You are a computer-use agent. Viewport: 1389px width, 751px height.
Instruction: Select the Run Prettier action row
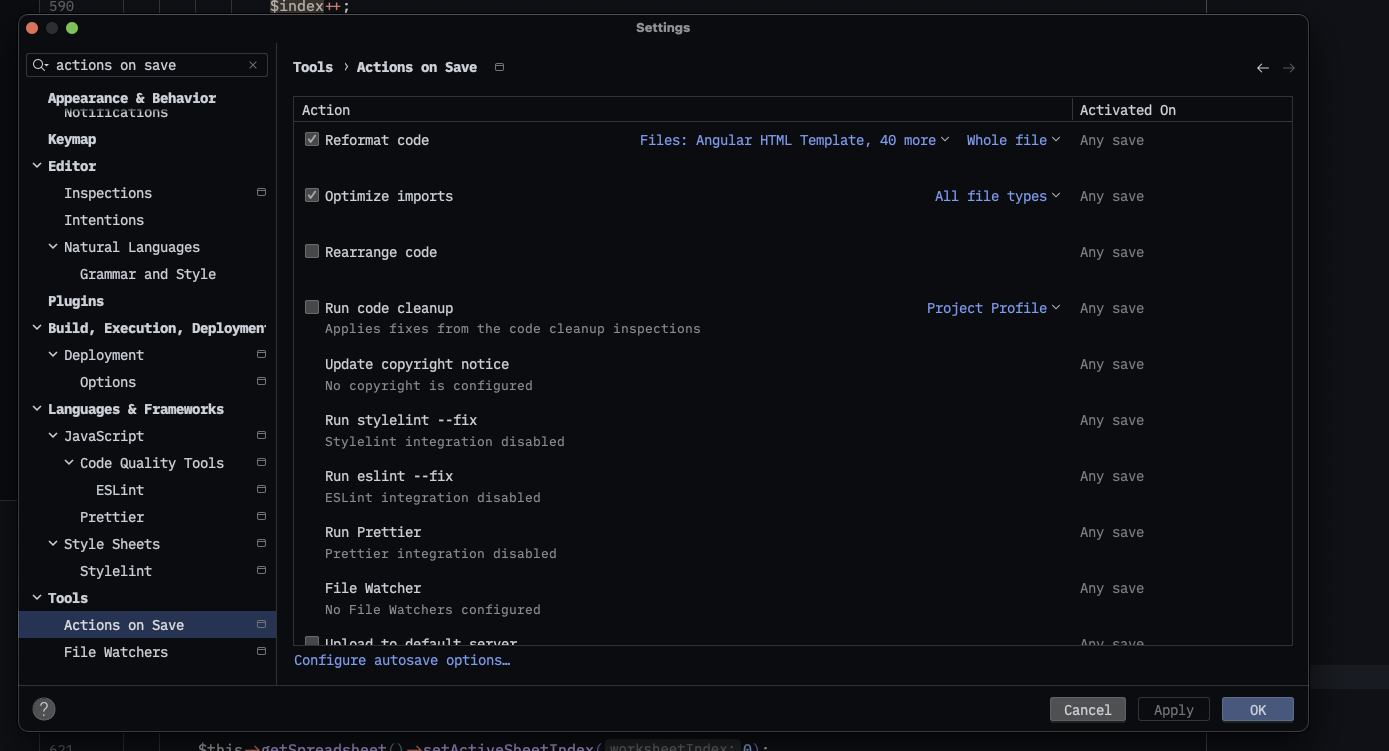(x=793, y=542)
